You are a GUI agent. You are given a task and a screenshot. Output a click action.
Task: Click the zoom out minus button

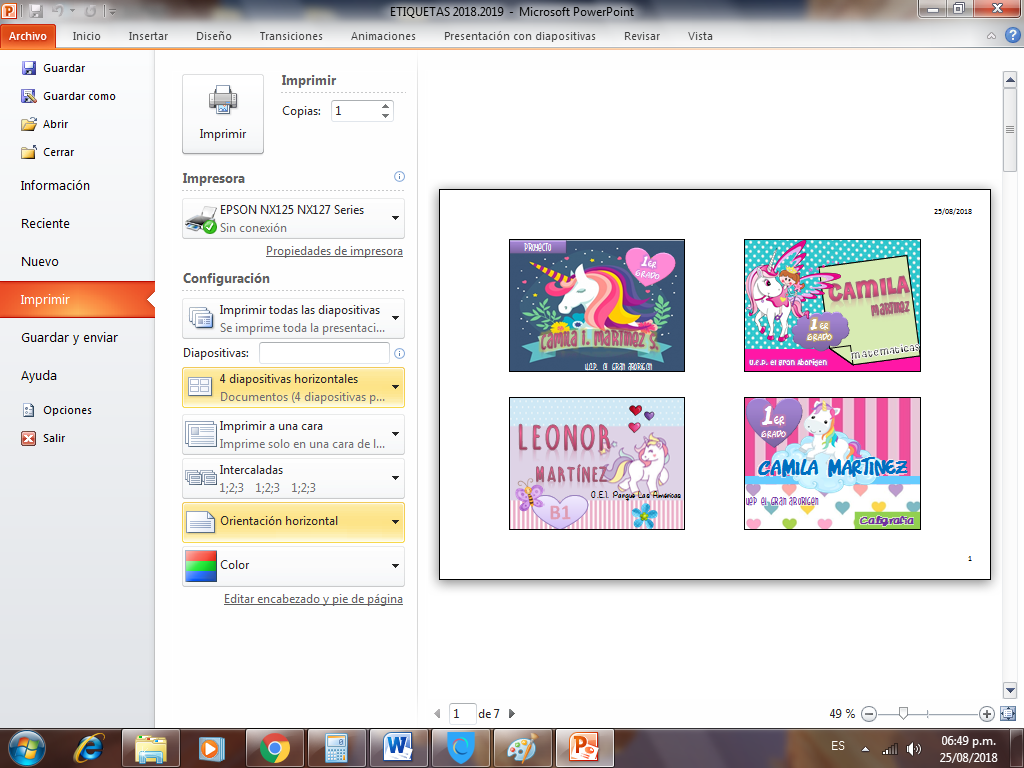(x=869, y=714)
